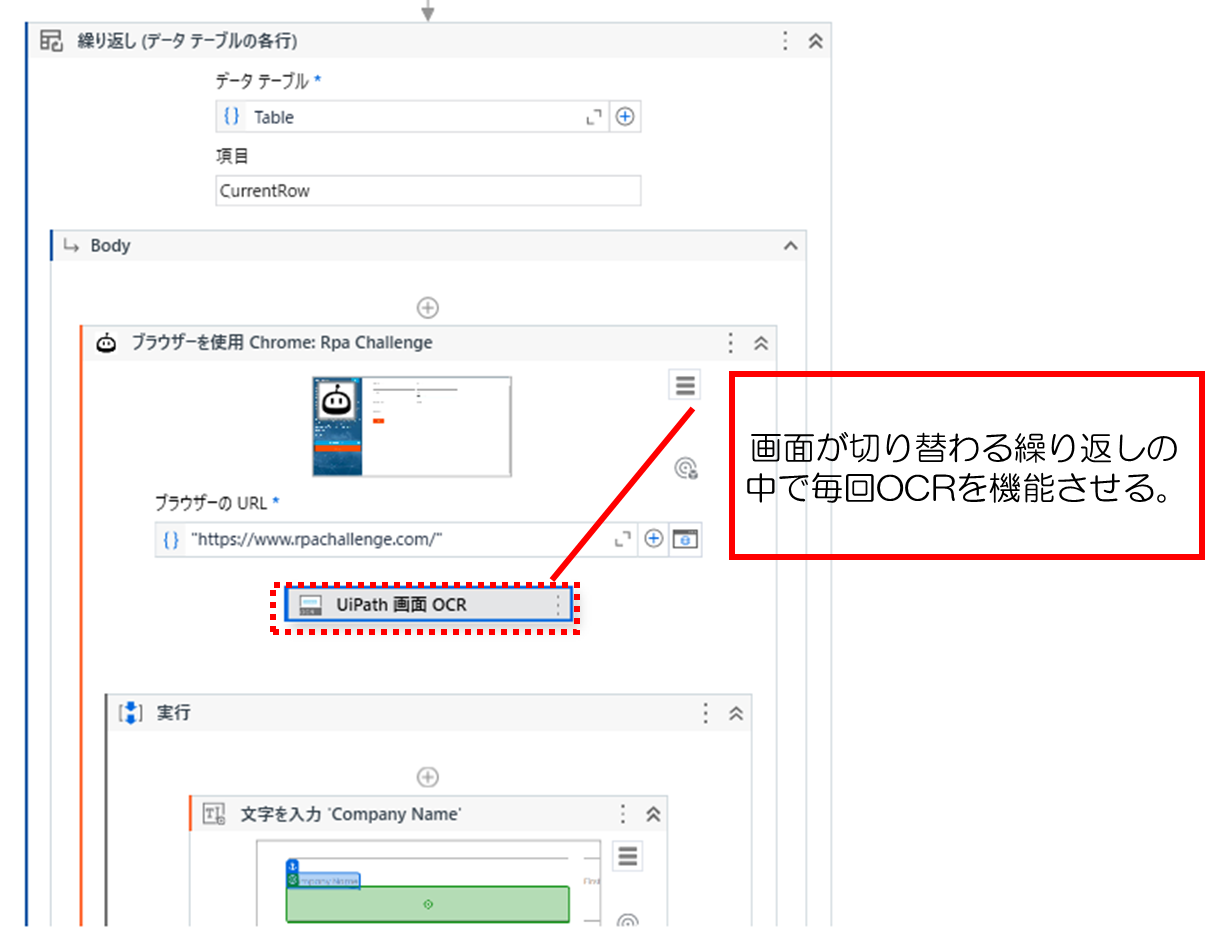Click the Body header label
Screen dimensions: 1210x931
pyautogui.click(x=110, y=245)
